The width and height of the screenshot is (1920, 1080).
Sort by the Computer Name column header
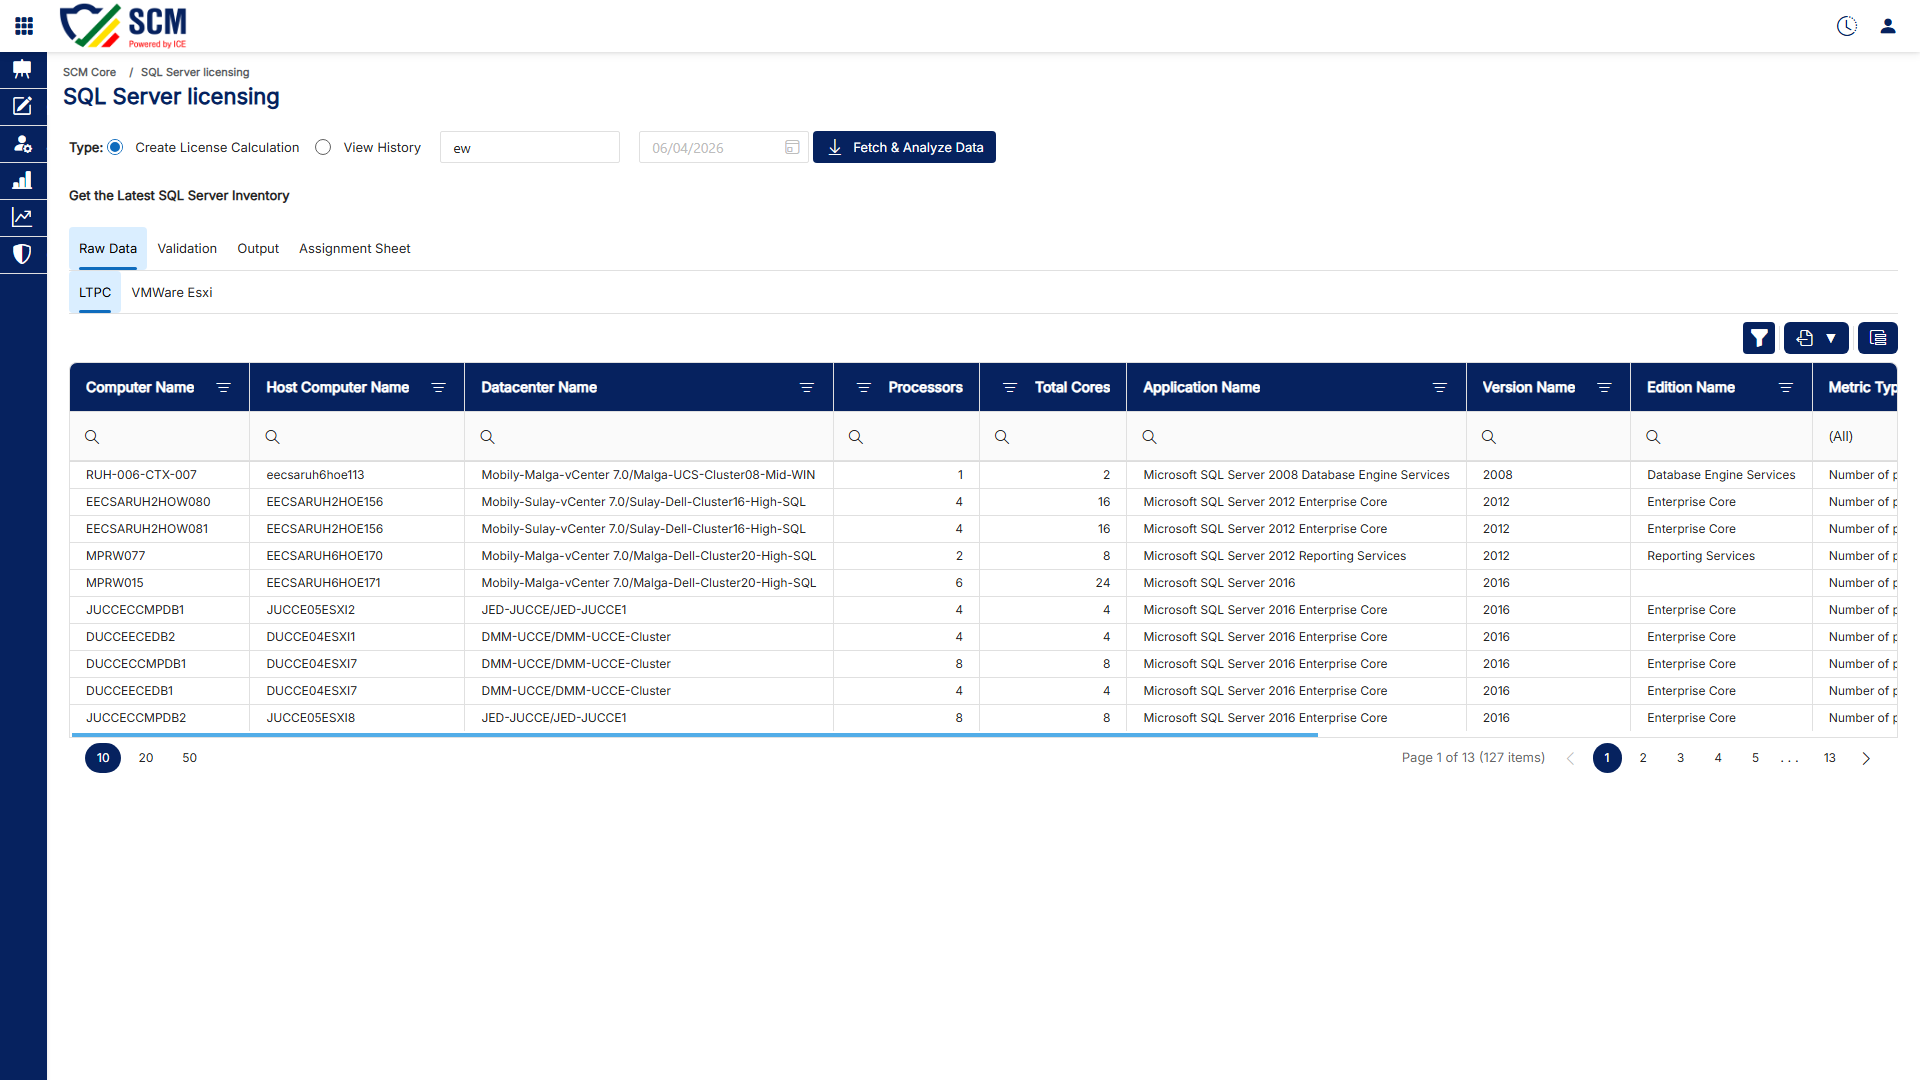140,388
